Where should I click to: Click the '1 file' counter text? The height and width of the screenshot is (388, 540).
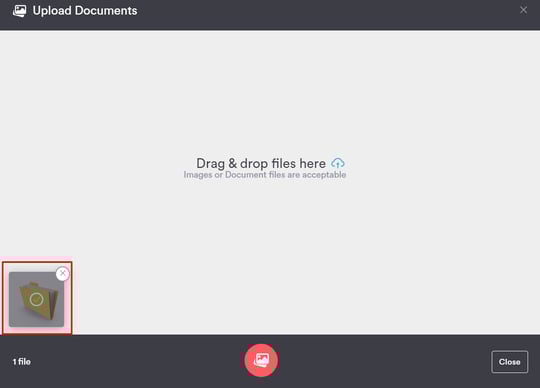22,362
